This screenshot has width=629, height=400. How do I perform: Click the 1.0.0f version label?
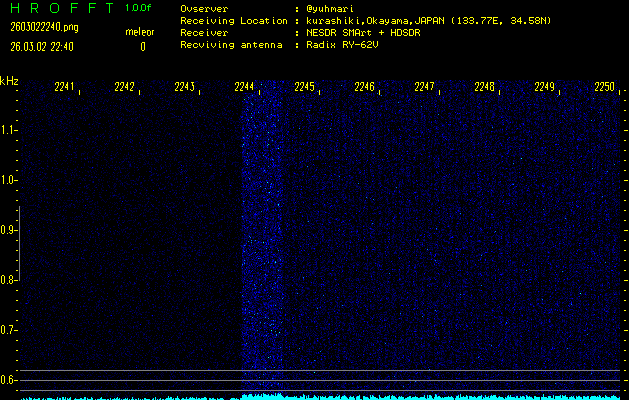(139, 8)
